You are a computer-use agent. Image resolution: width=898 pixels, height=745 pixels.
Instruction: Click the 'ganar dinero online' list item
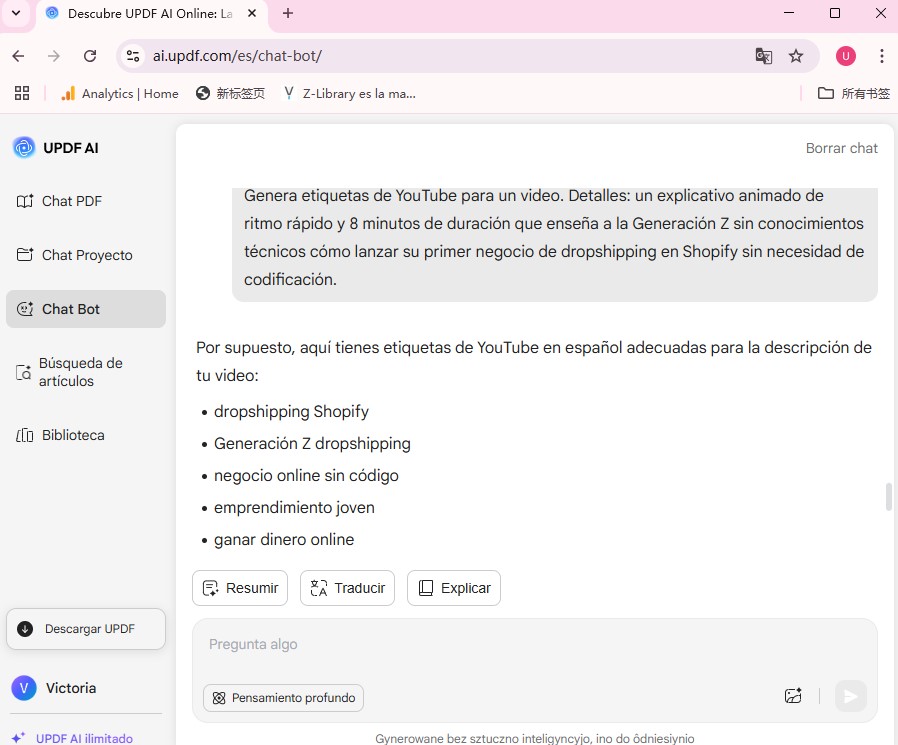point(283,540)
